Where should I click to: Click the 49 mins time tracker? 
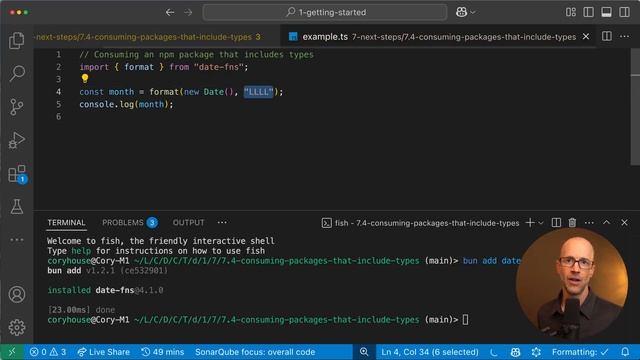click(162, 352)
